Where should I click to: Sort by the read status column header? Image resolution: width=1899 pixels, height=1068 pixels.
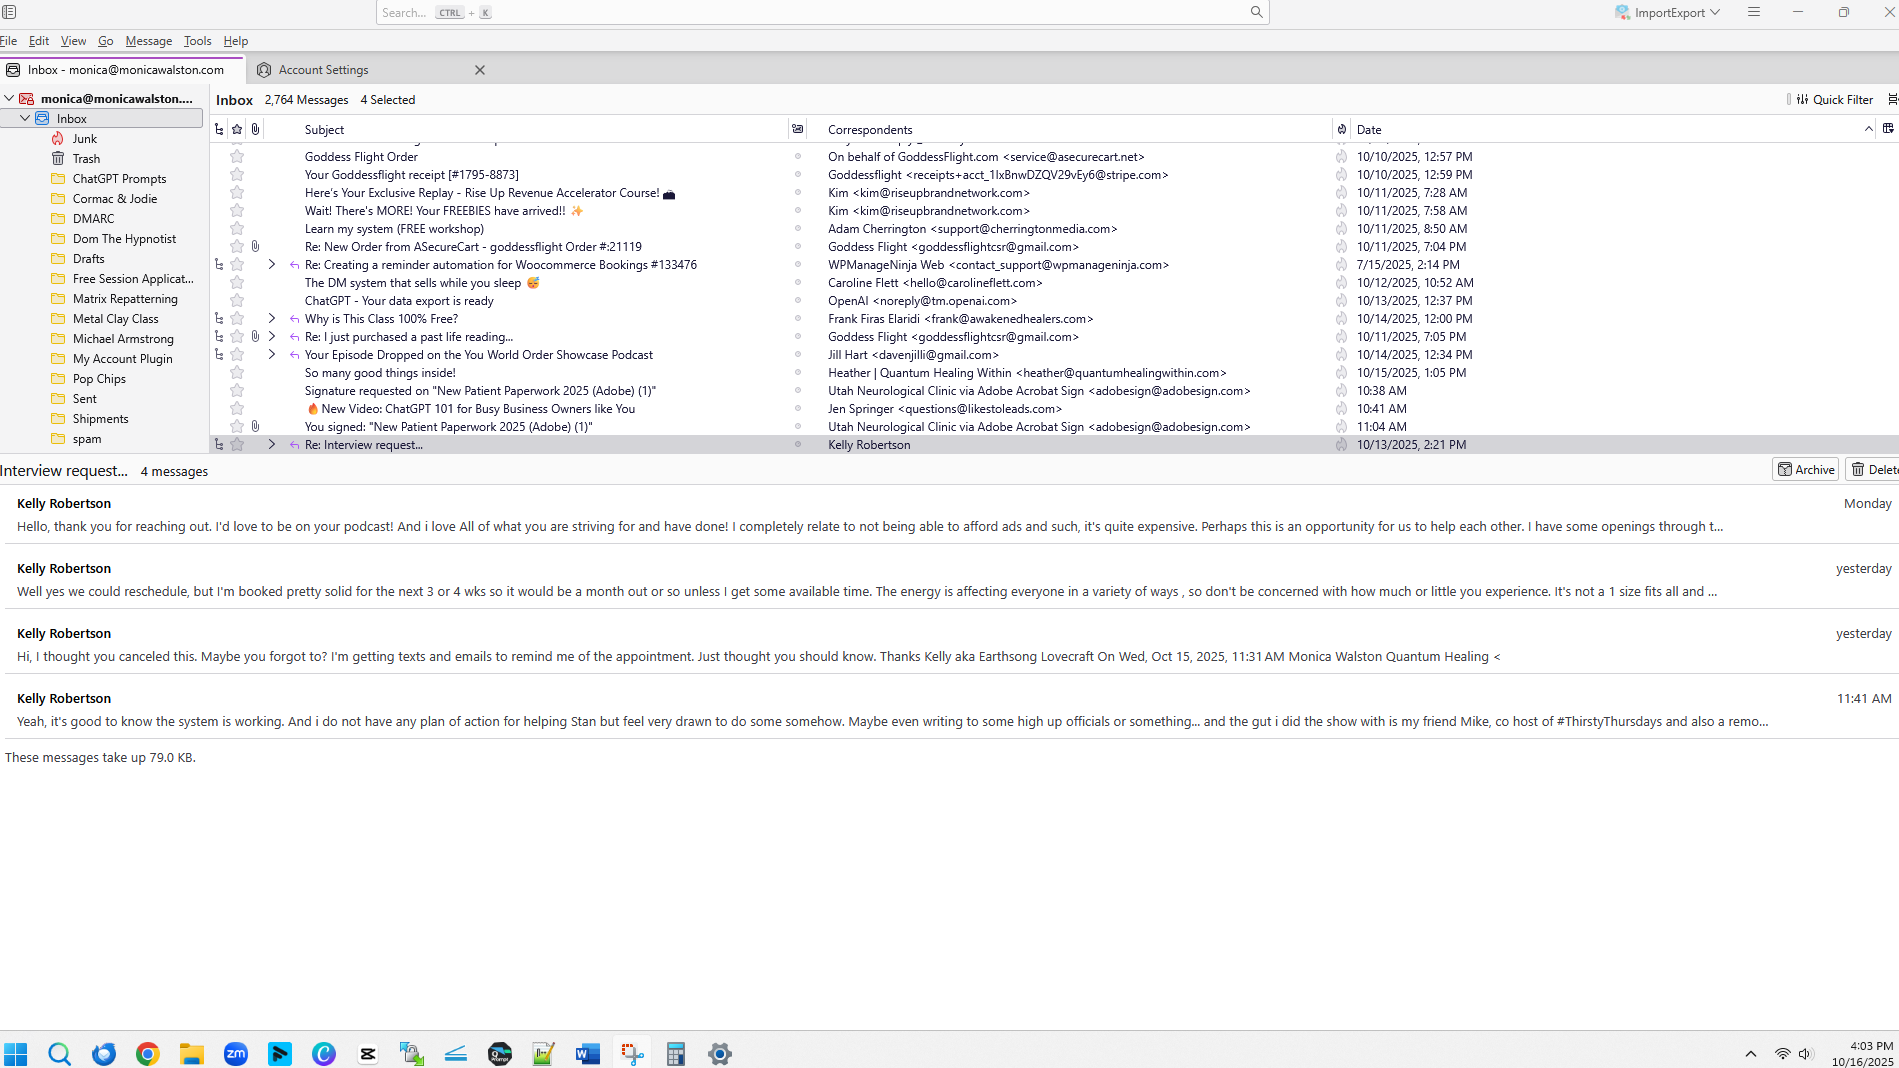click(797, 129)
